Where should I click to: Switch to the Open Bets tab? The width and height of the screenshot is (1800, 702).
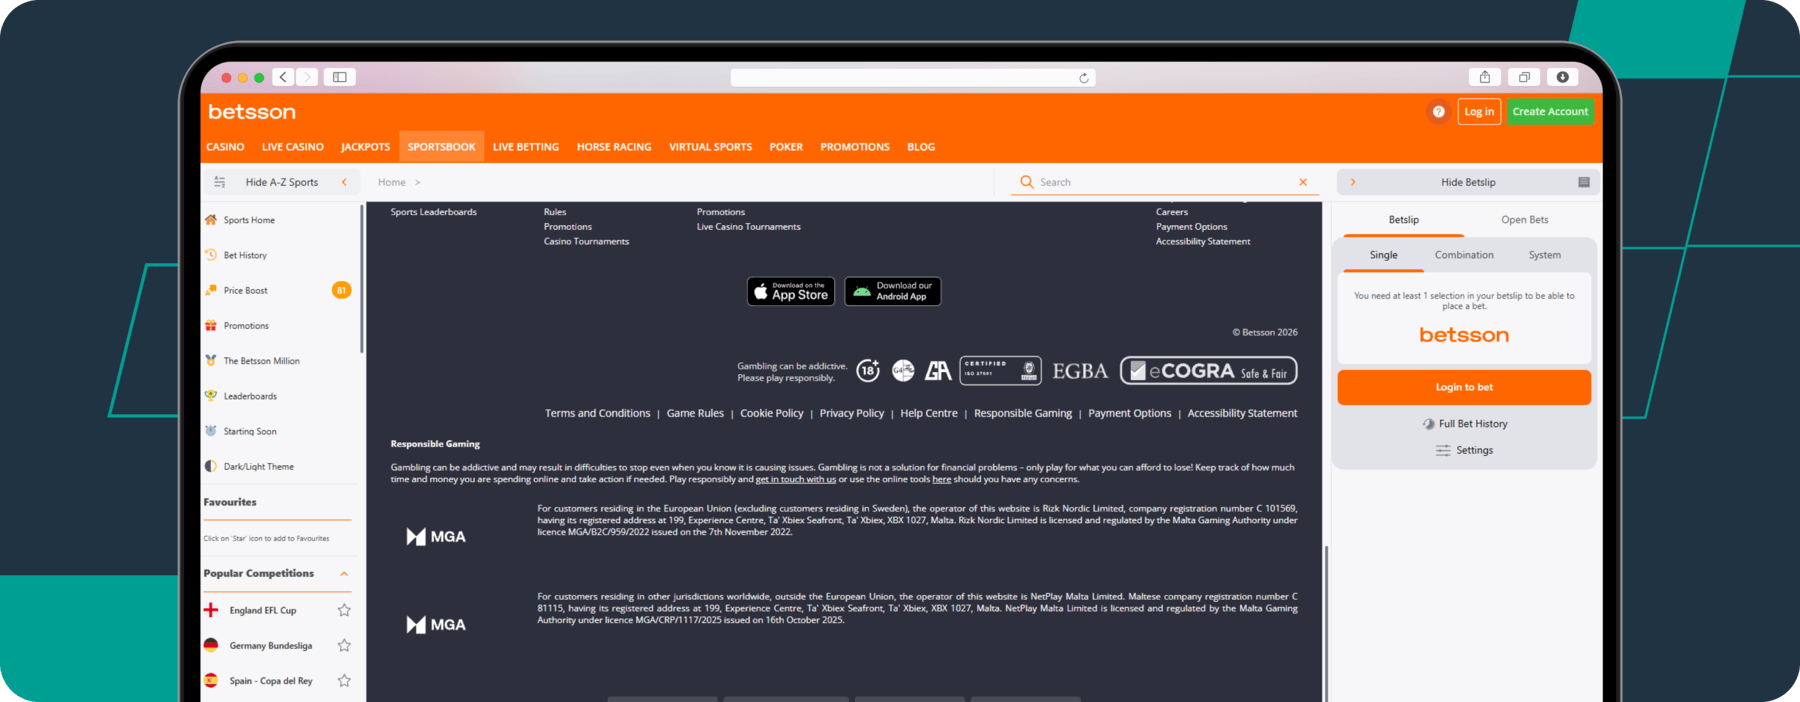1524,220
